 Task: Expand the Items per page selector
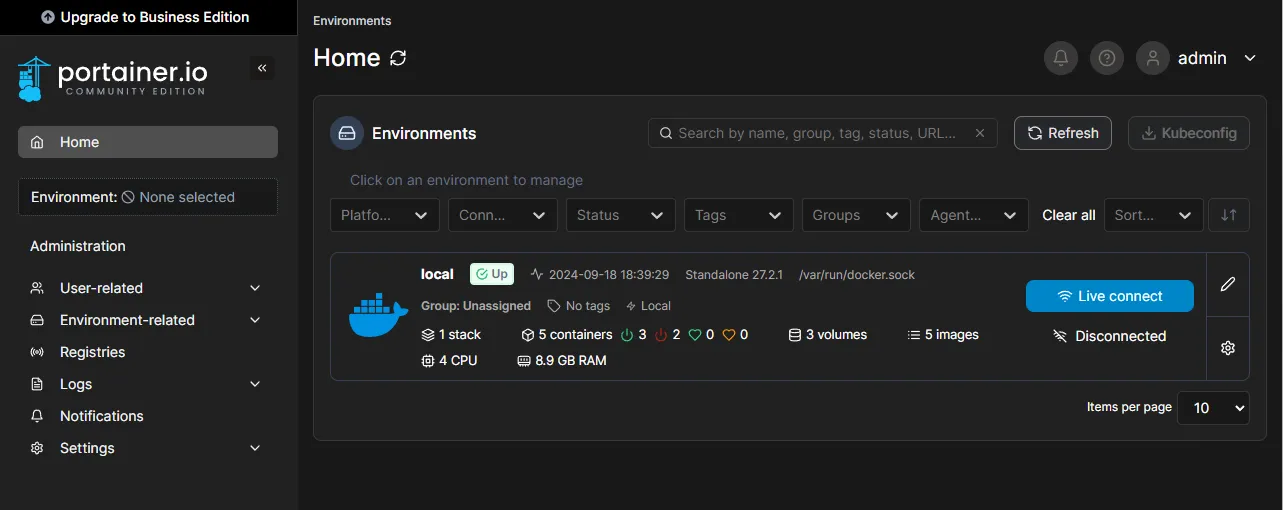[1213, 408]
